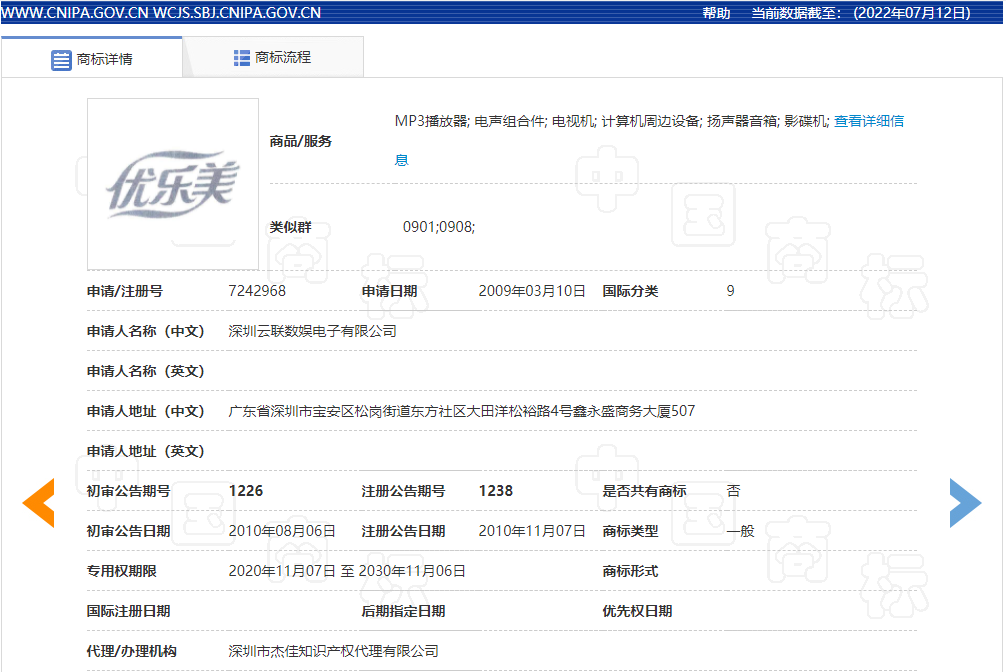Click agency name 深圳市杰佳知识产权代理有限公司
Viewport: 1006px width, 672px height.
tap(333, 651)
